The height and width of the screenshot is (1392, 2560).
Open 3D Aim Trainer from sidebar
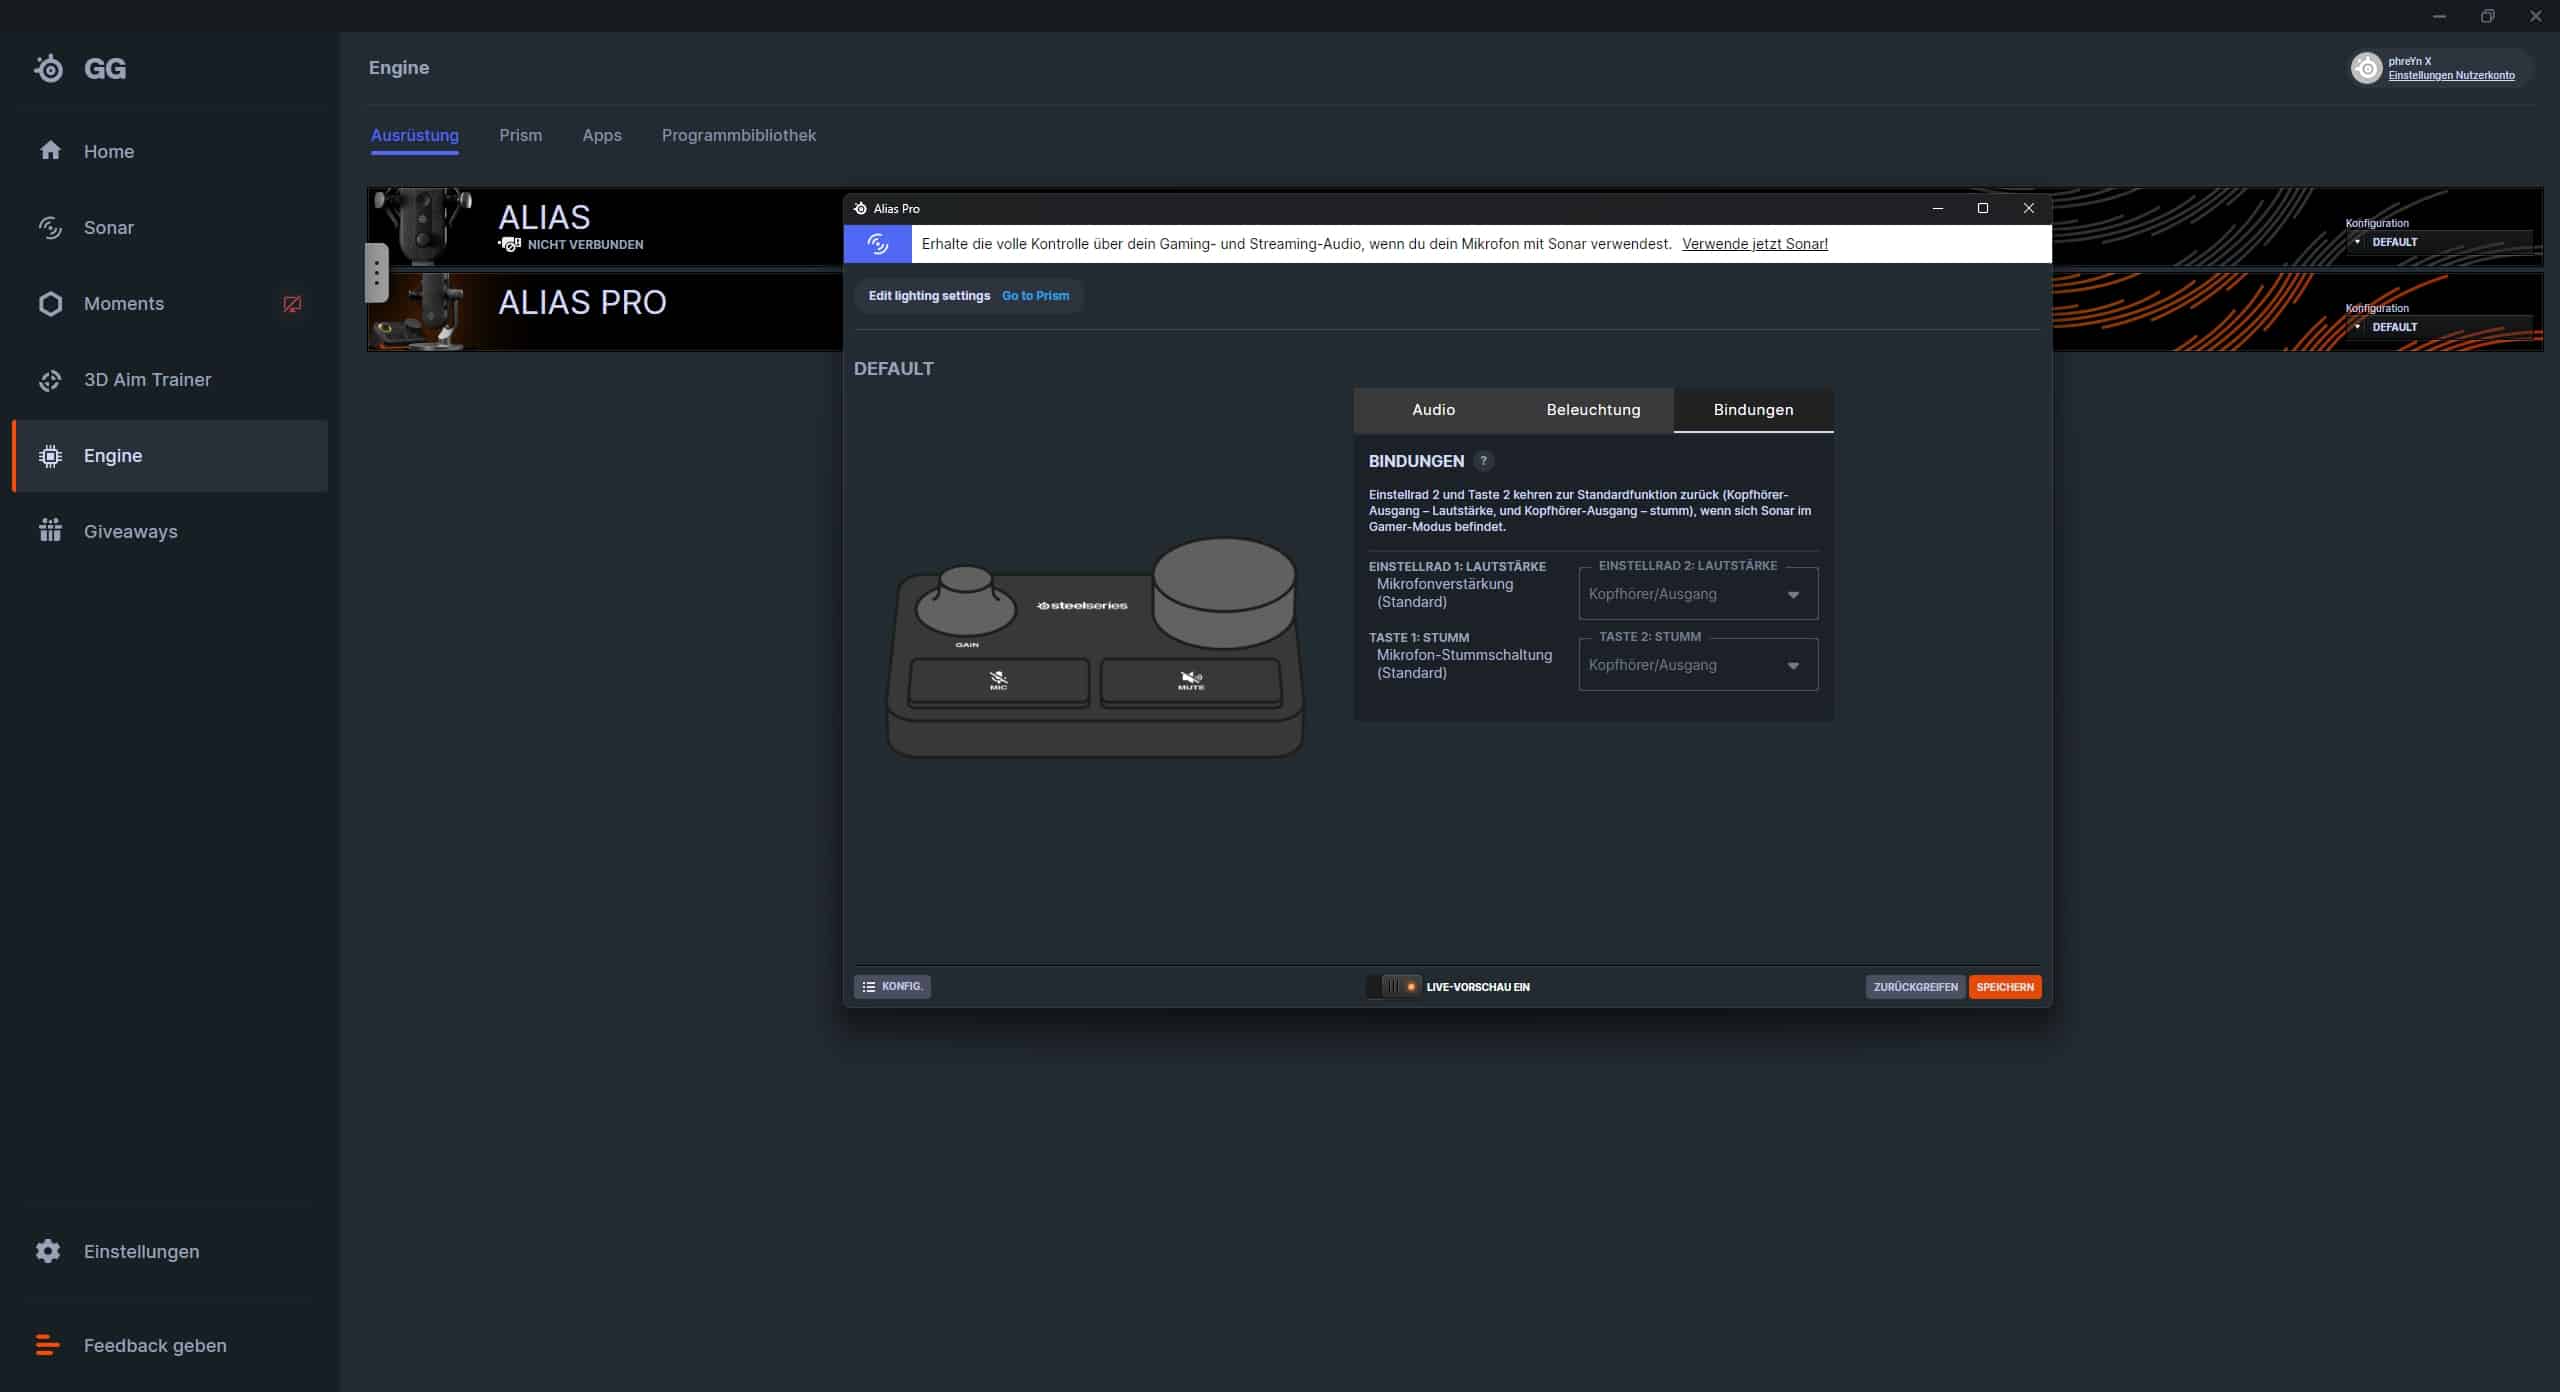click(x=147, y=380)
